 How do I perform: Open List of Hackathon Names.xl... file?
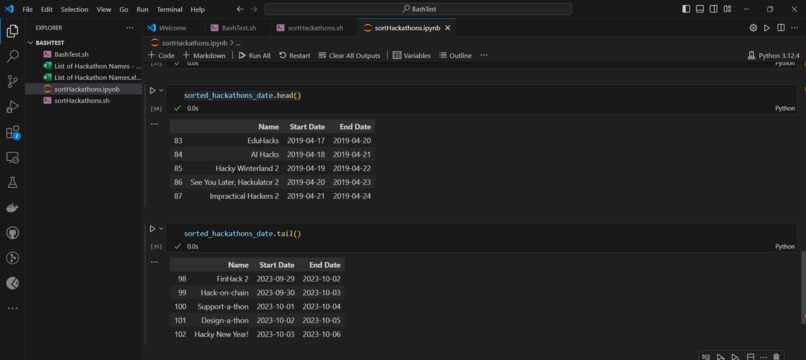pos(84,78)
